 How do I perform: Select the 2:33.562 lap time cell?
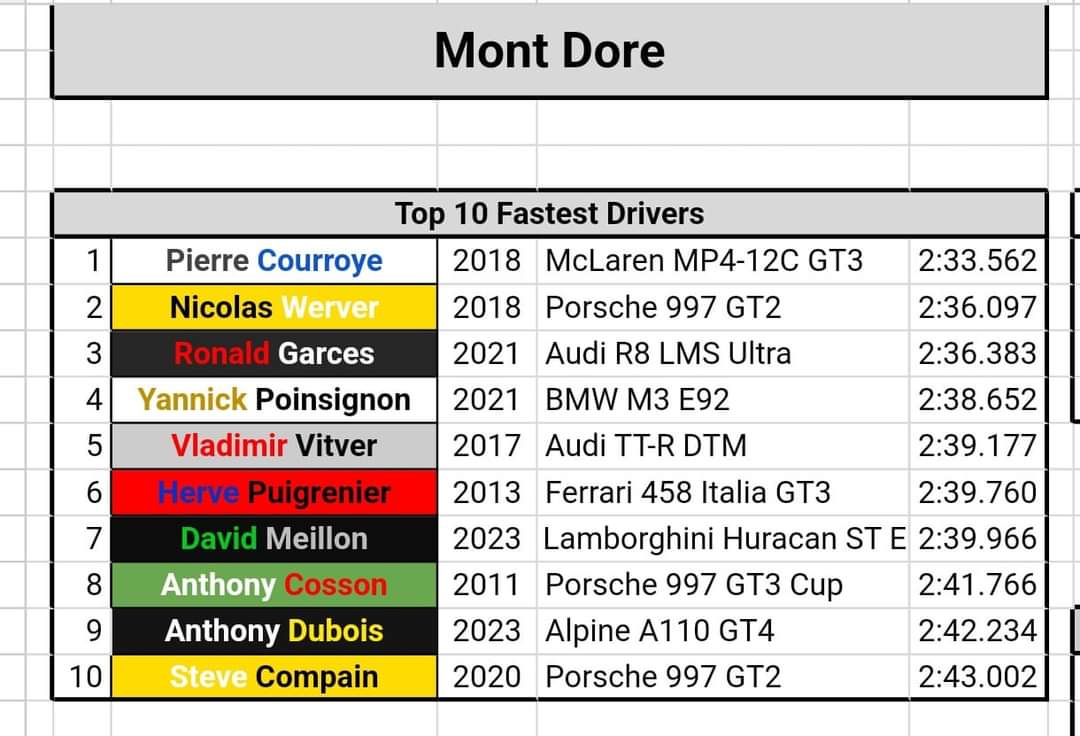click(977, 261)
